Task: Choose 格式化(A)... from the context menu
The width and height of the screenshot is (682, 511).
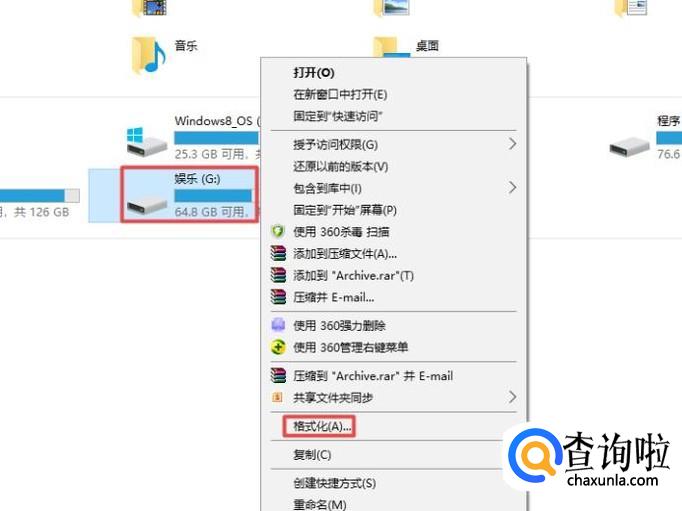Action: pos(322,426)
